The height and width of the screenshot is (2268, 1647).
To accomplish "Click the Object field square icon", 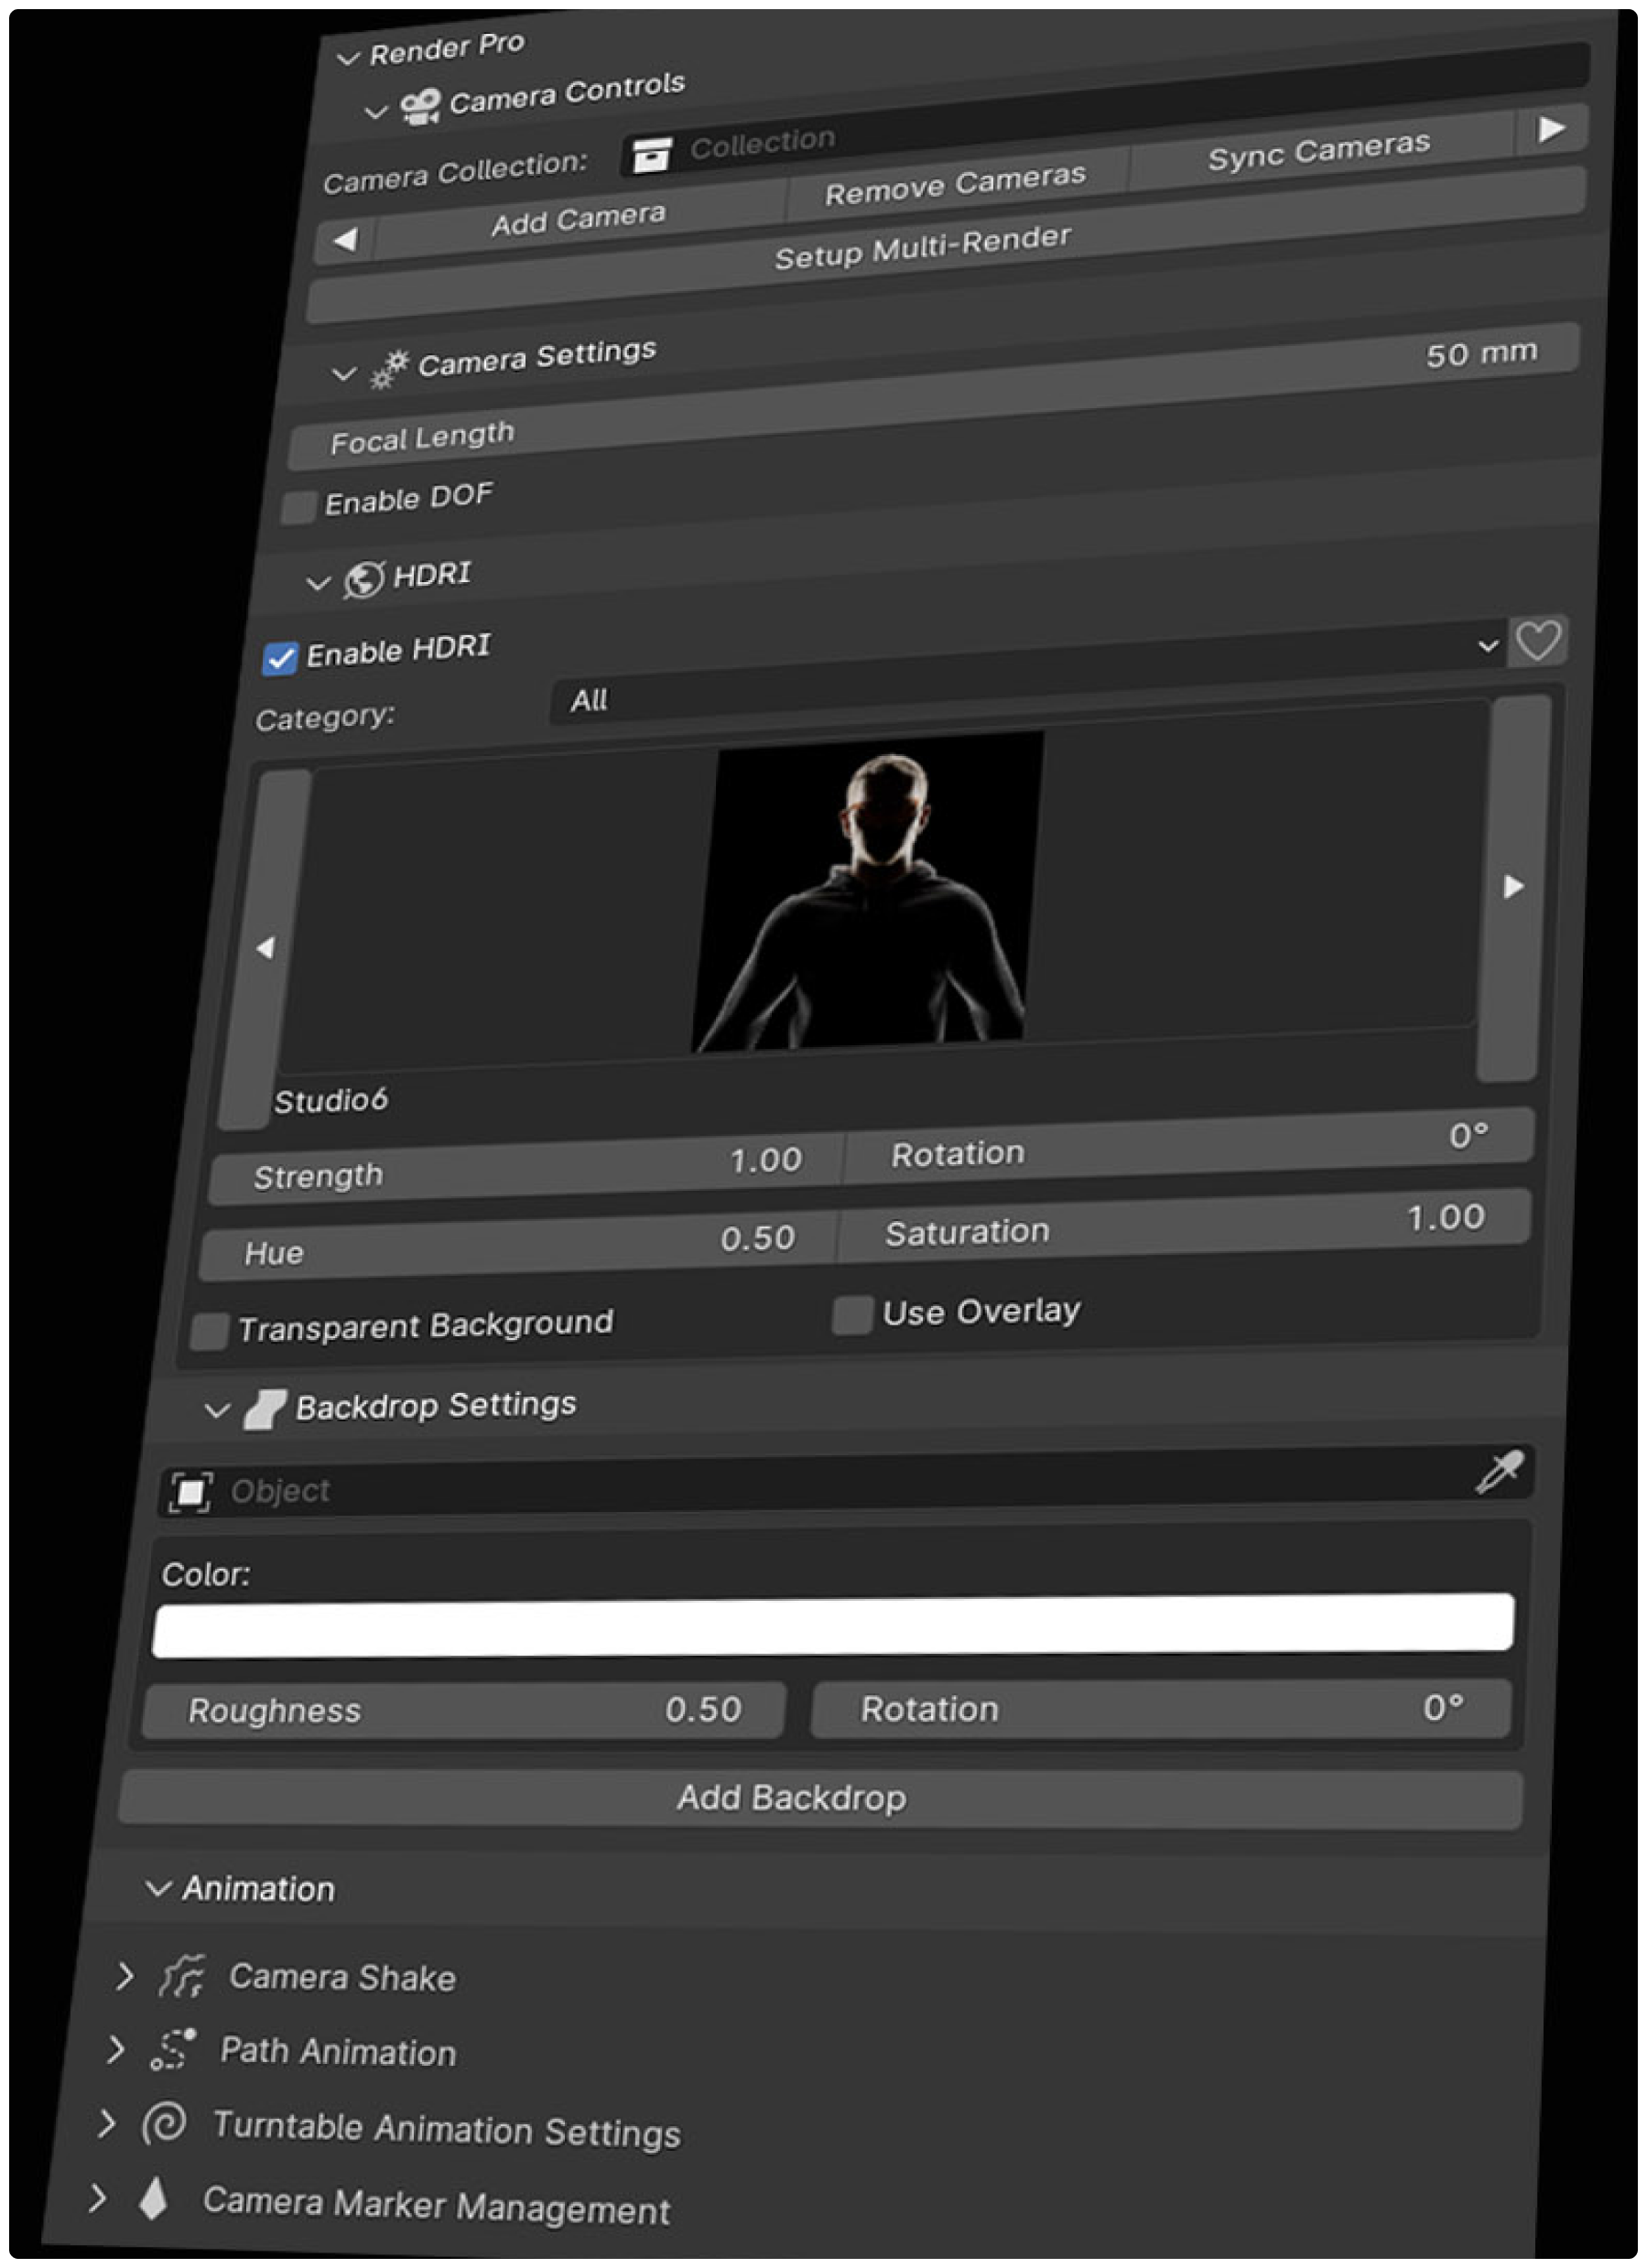I will click(190, 1492).
